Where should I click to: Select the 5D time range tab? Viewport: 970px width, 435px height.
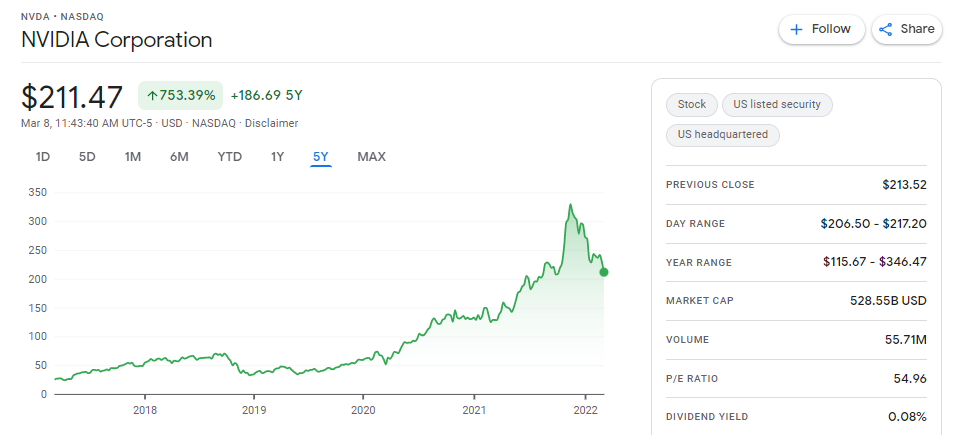pos(87,157)
